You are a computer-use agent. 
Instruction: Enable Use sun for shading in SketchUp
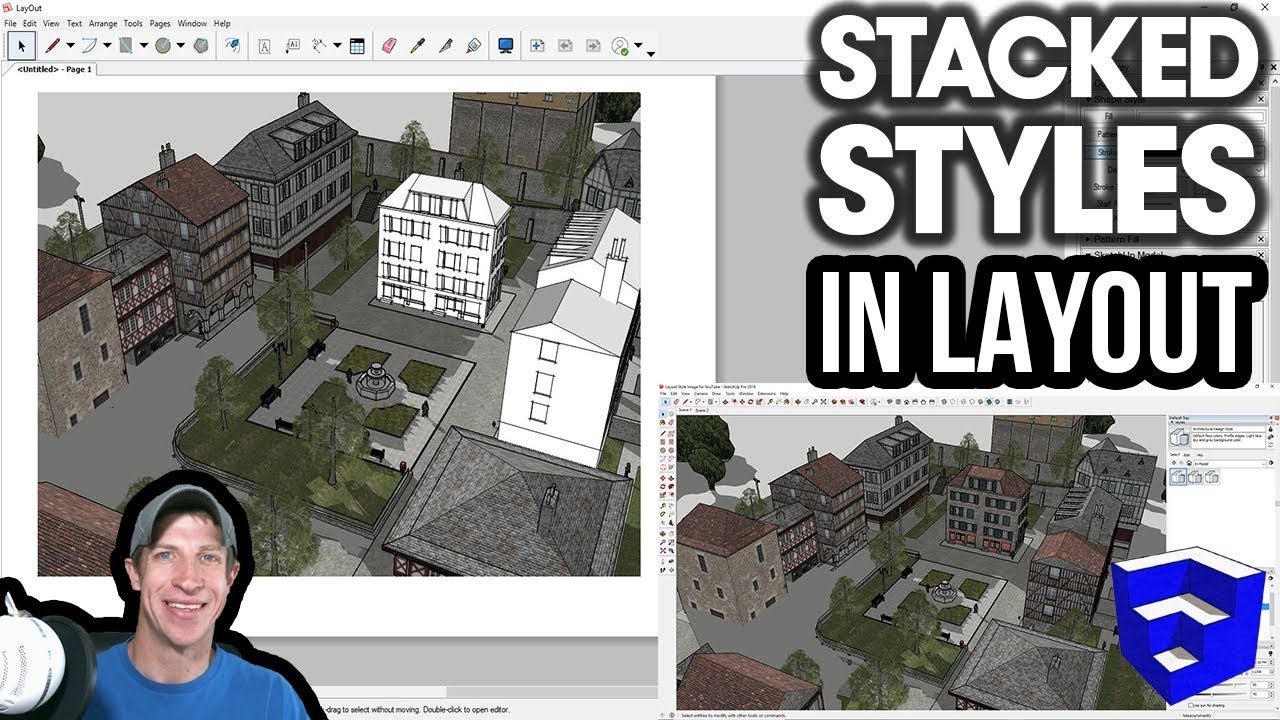(1193, 705)
